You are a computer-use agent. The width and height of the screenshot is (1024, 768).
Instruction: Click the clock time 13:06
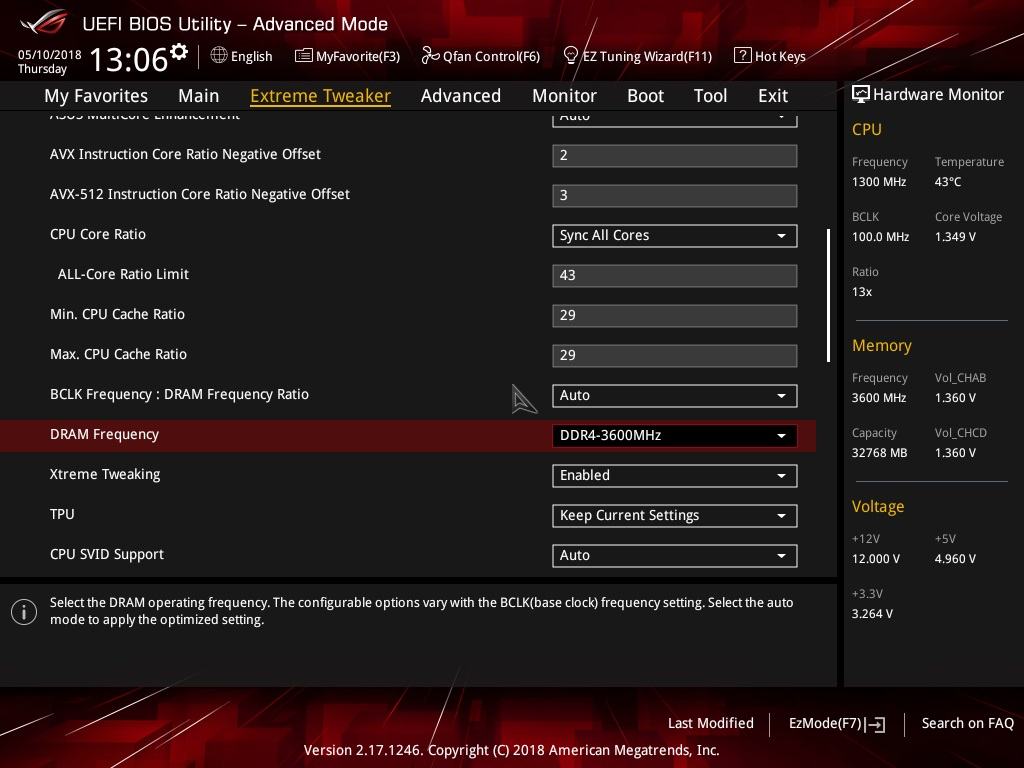(x=129, y=59)
